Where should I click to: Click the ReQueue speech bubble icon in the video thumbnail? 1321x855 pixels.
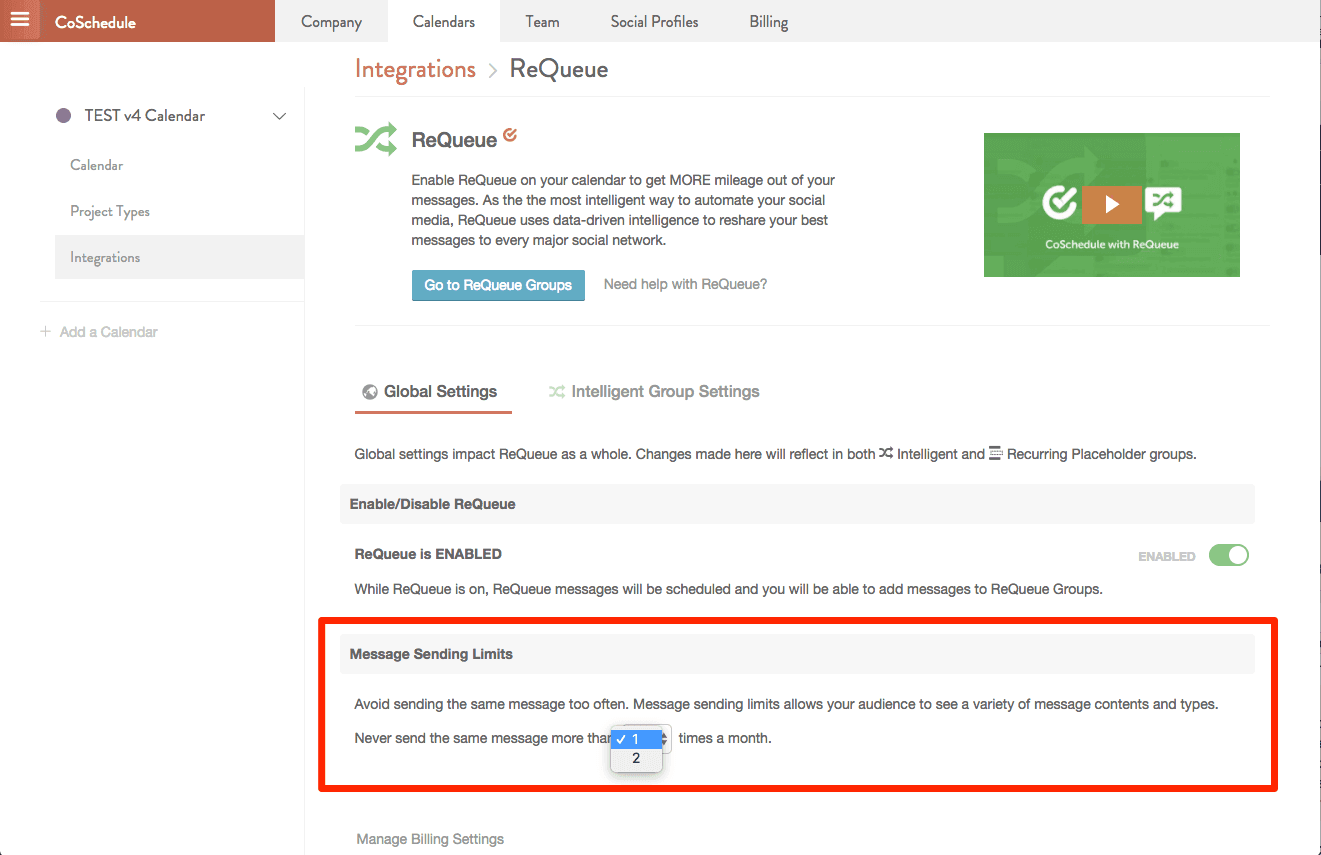1163,204
